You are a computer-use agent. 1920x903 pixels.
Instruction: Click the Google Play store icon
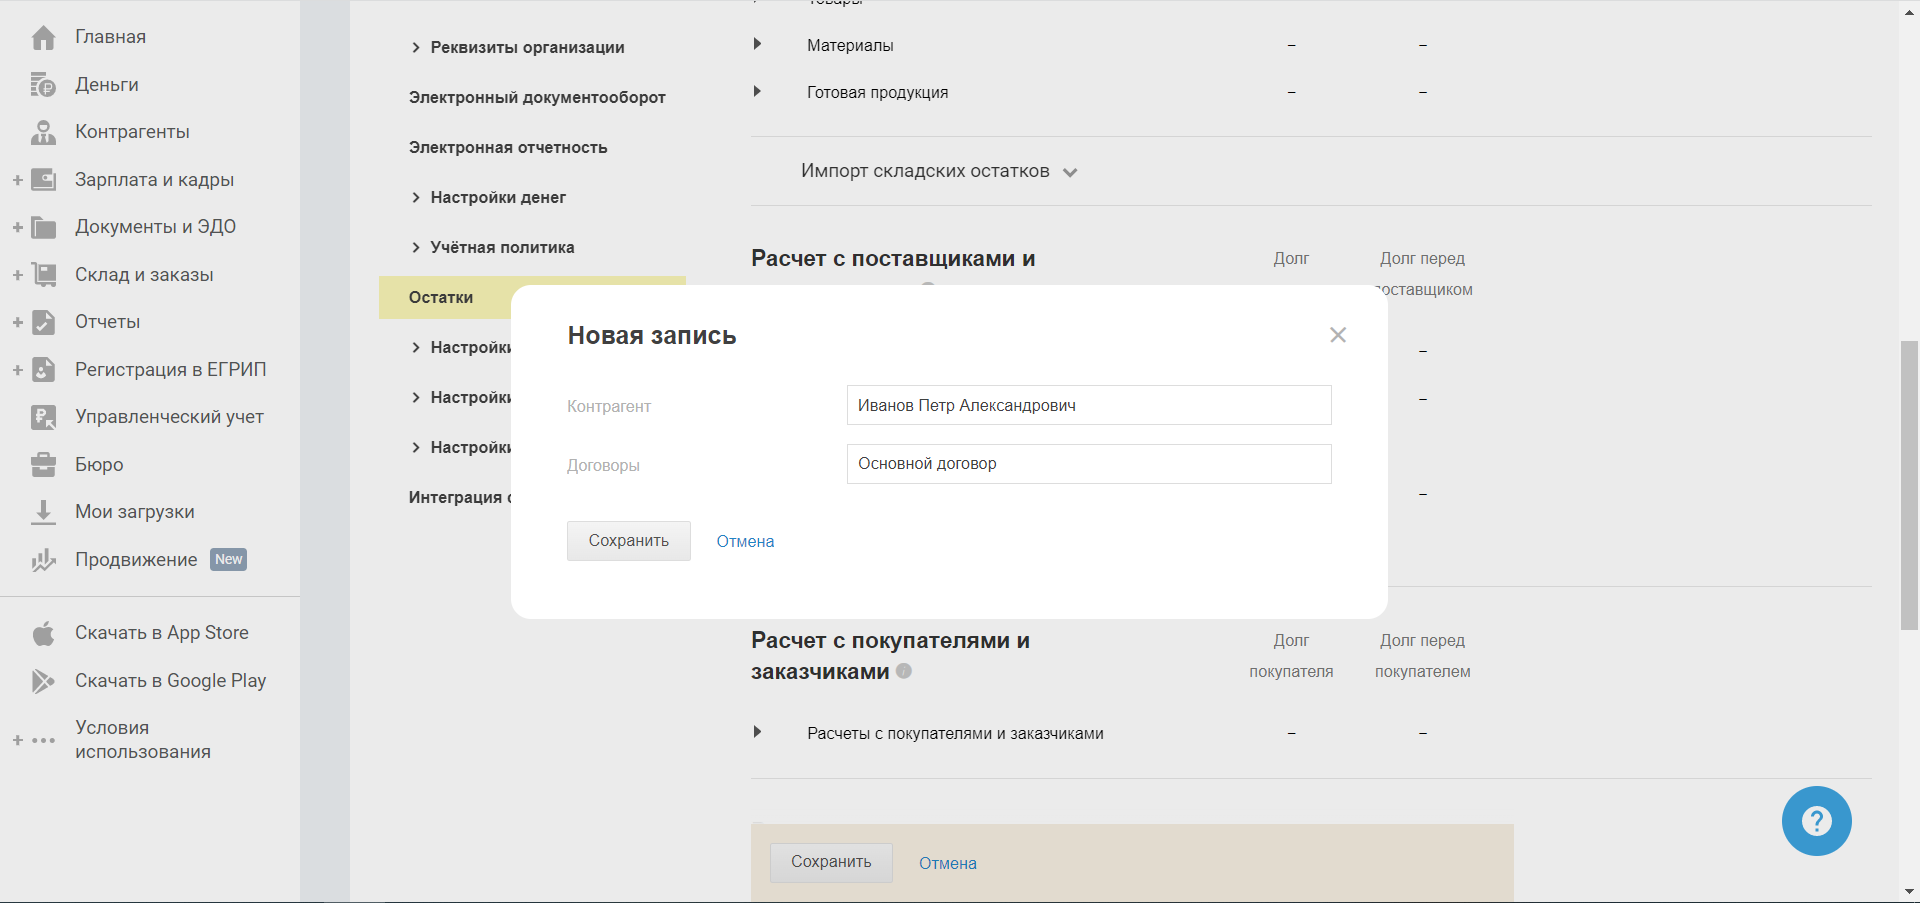coord(43,681)
